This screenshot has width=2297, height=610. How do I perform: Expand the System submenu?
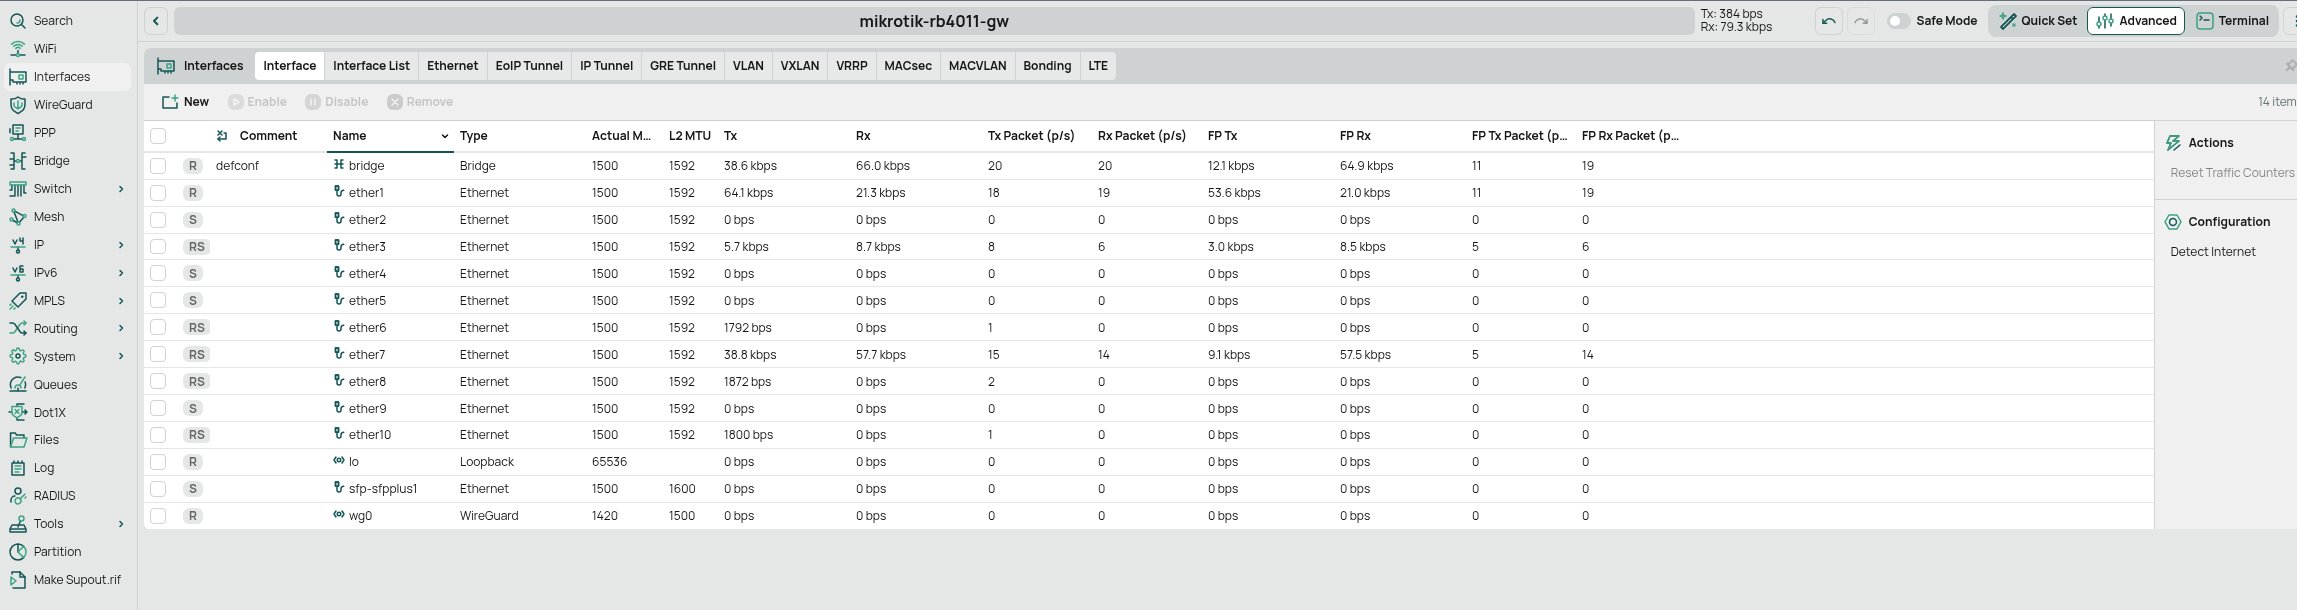pyautogui.click(x=121, y=356)
